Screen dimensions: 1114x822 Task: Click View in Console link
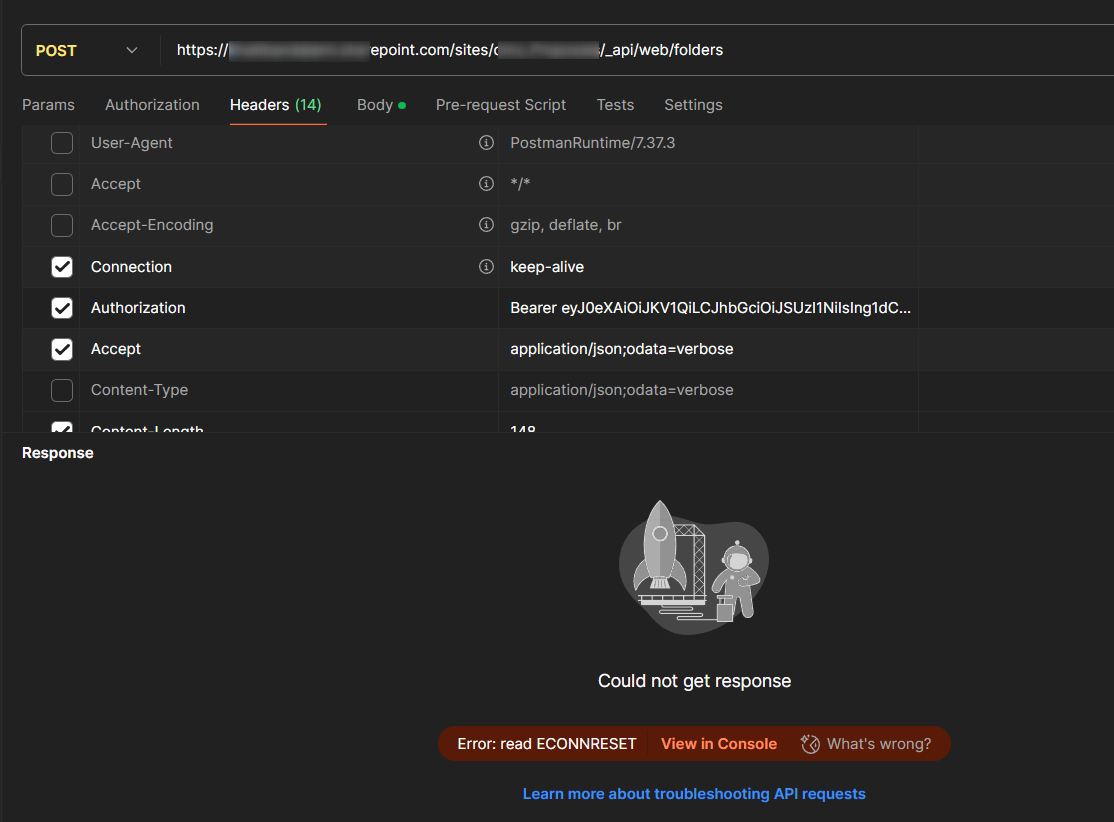pos(719,744)
